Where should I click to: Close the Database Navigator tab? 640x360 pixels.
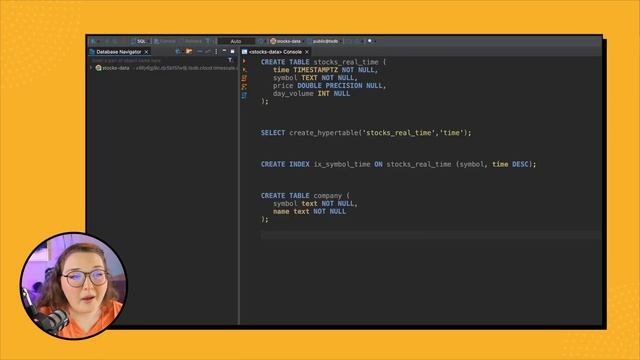[146, 52]
